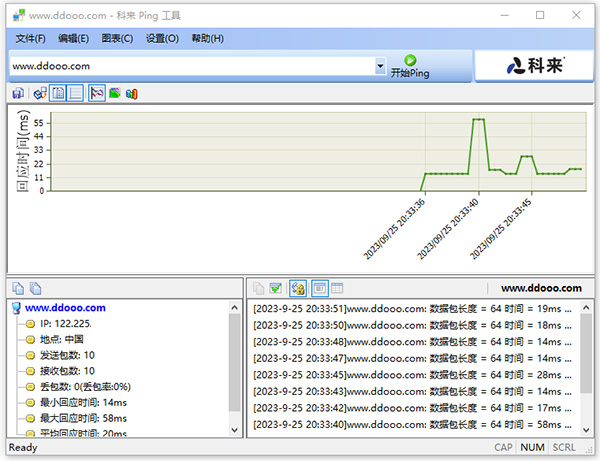Select the 地点: 中国 tree row
The image size is (600, 461).
[62, 339]
